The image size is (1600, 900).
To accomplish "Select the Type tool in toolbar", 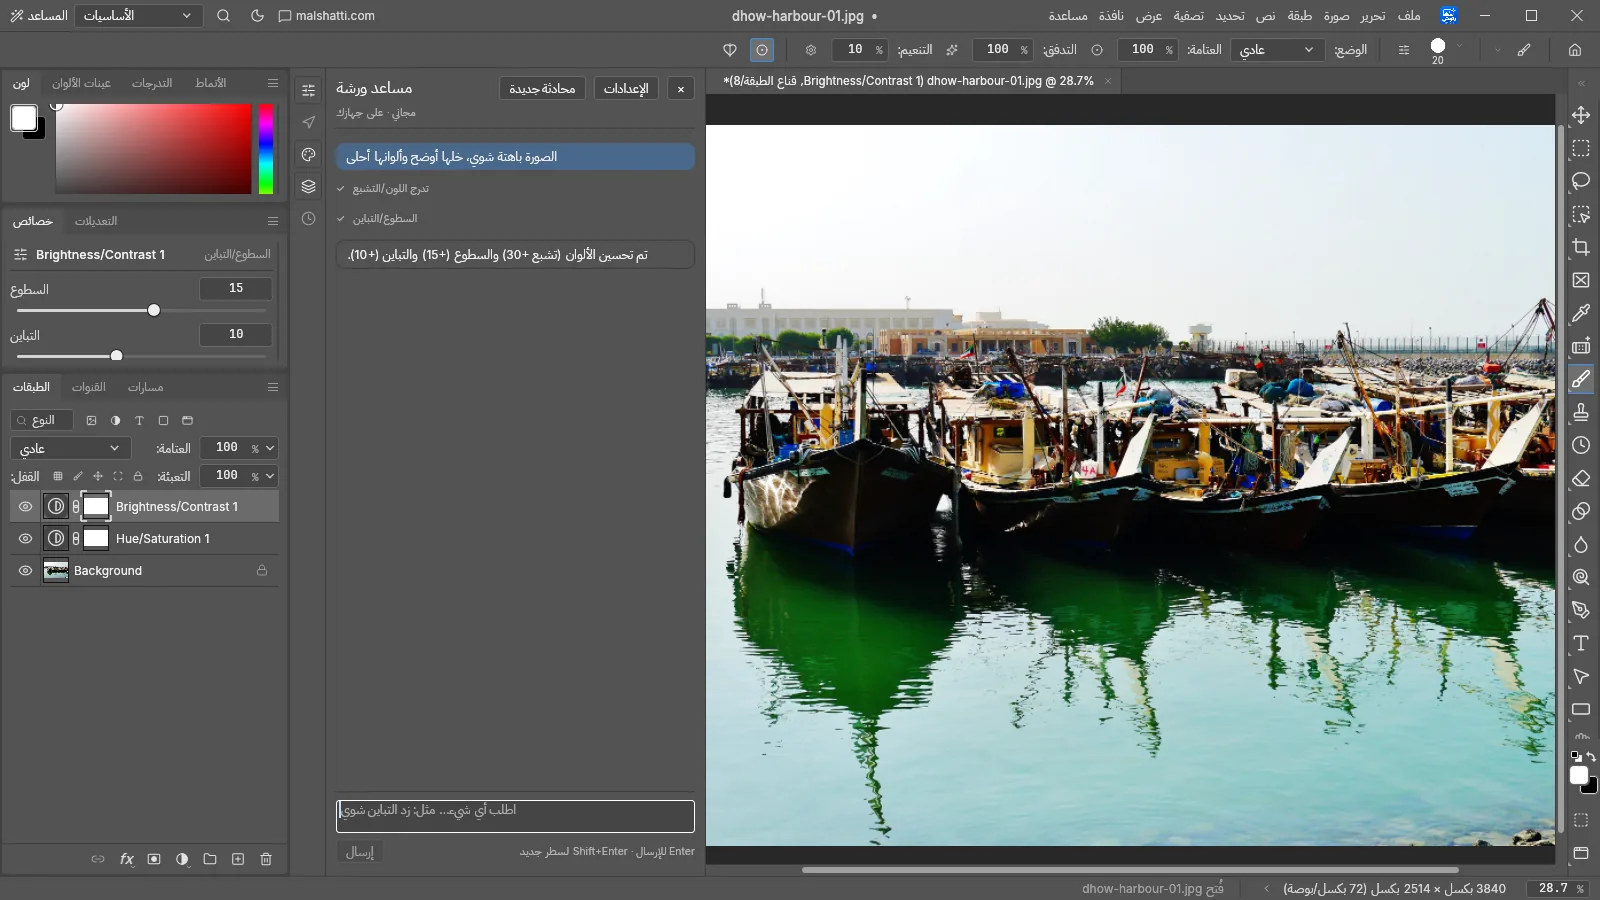I will point(1581,643).
